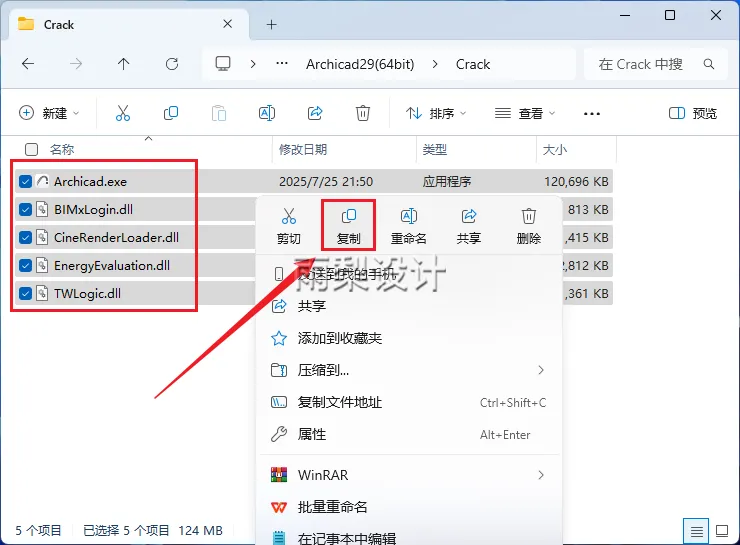Viewport: 740px width, 545px height.
Task: Click Crack breadcrumb in address bar
Action: (473, 64)
